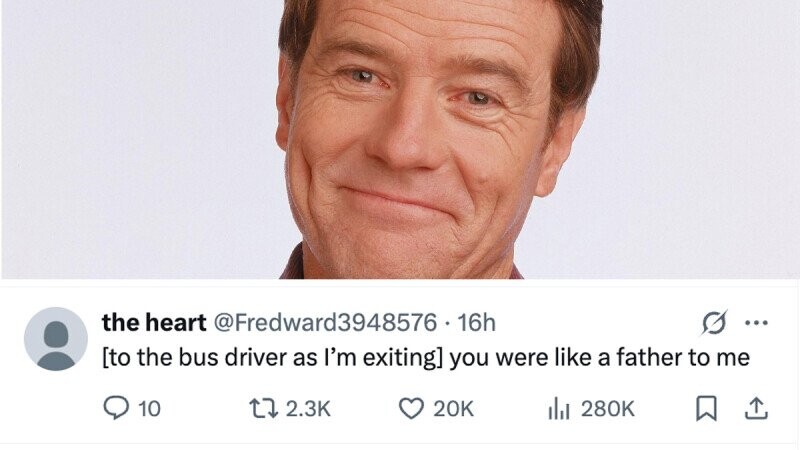Click the 10 replies count
The width and height of the screenshot is (800, 450).
[x=149, y=409]
